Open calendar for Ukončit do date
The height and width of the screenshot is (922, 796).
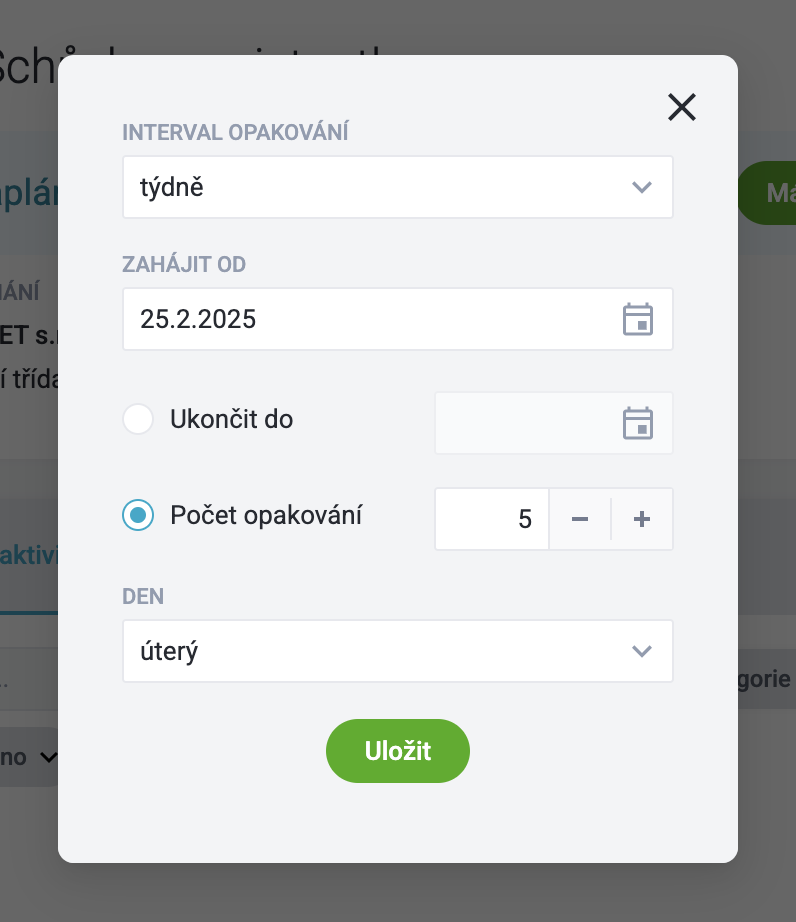pyautogui.click(x=638, y=423)
